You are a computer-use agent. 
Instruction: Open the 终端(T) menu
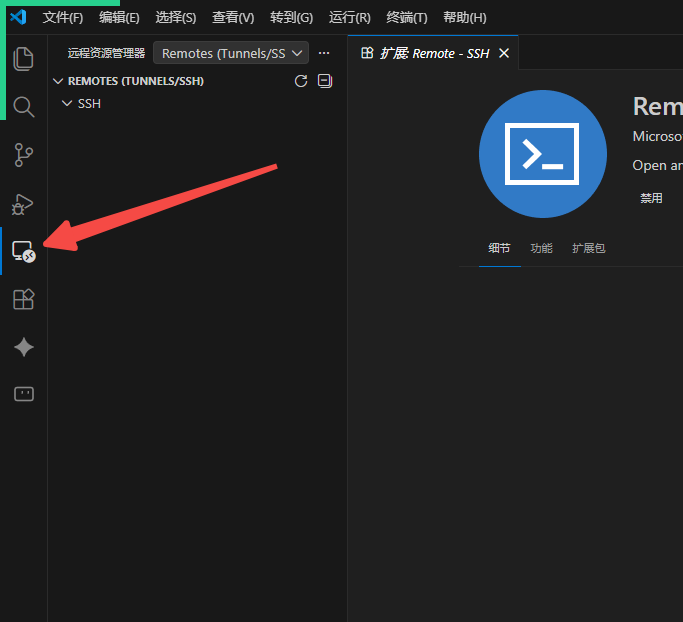click(x=406, y=18)
